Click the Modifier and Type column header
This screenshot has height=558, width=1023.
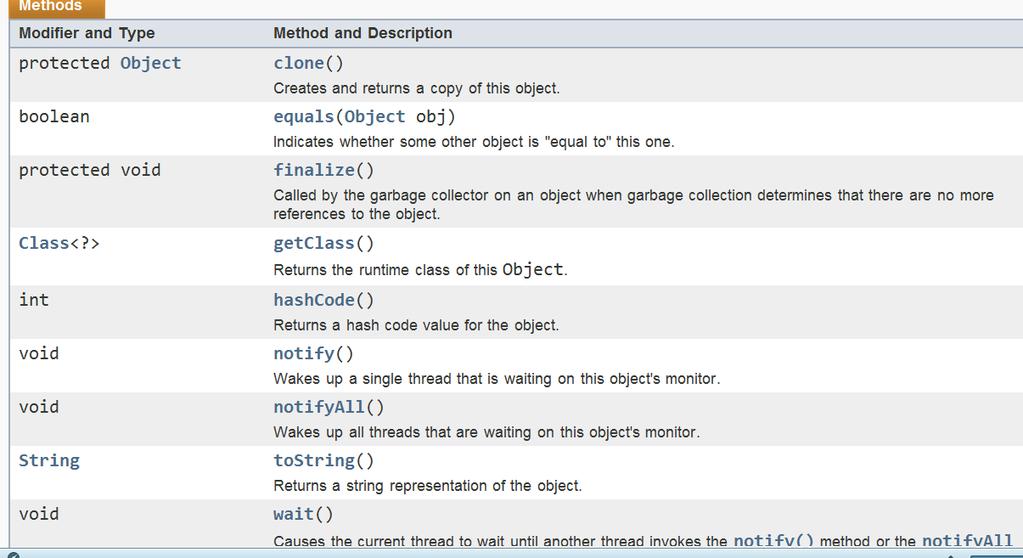click(x=87, y=33)
